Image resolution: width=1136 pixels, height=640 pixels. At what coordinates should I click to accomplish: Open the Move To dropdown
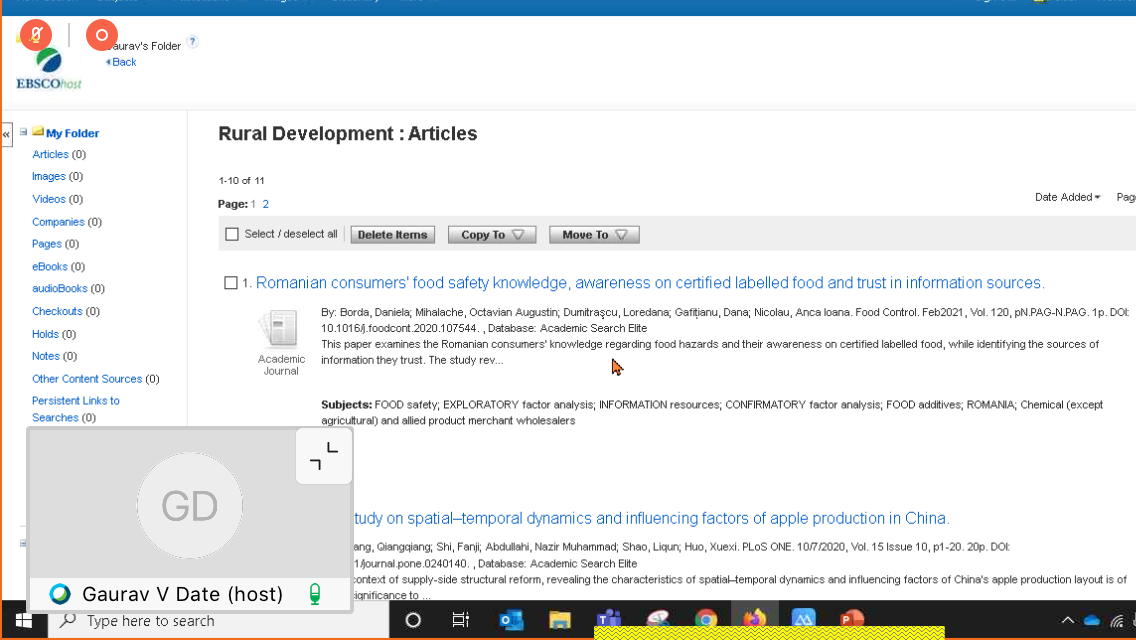593,234
